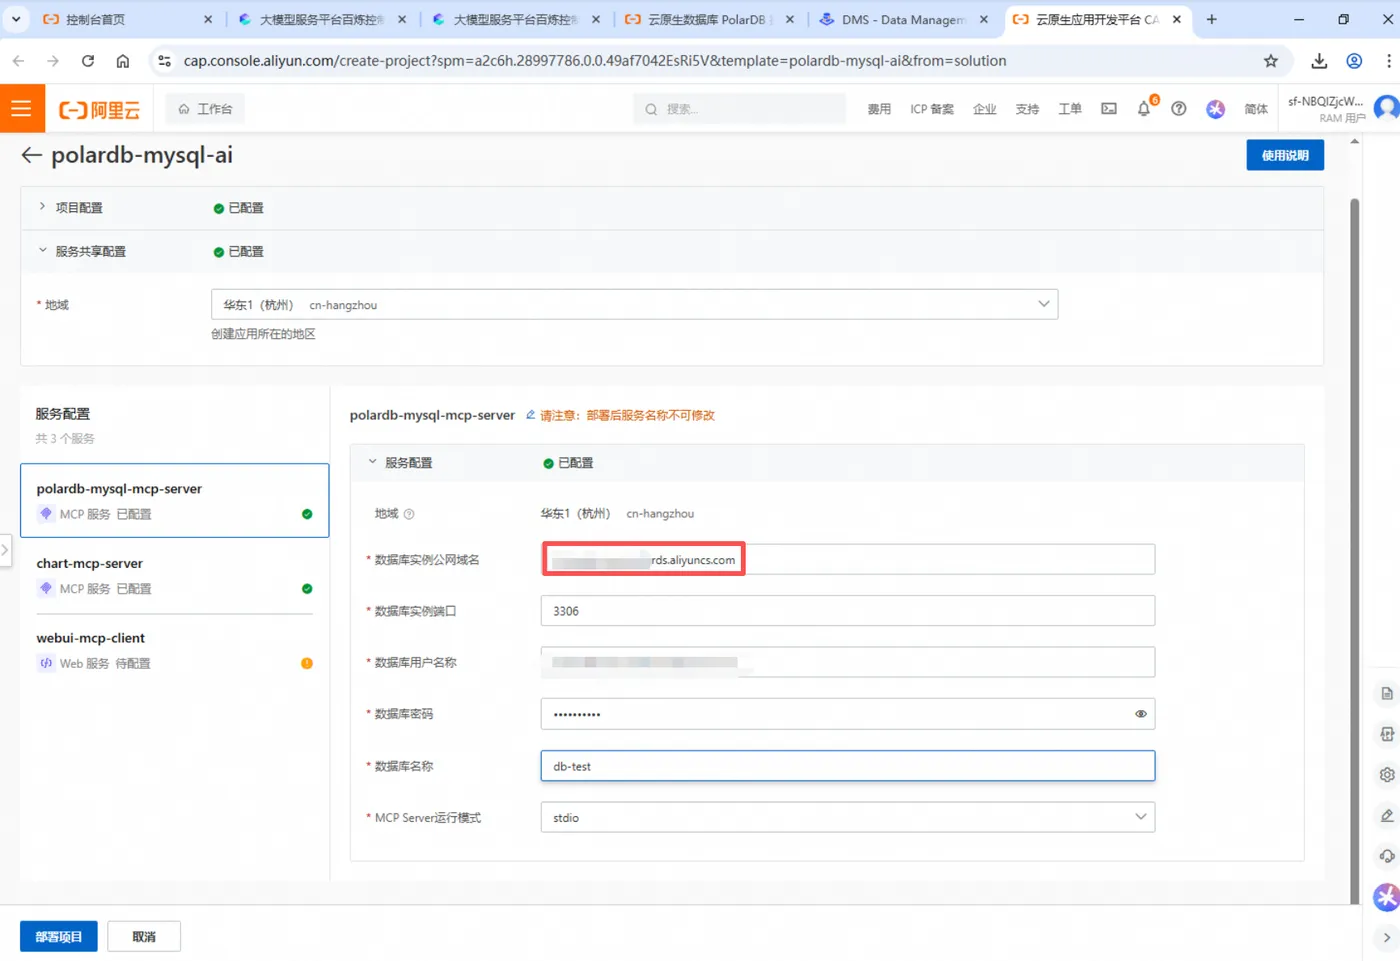Open the 支持 menu
The image size is (1400, 961).
point(1027,109)
